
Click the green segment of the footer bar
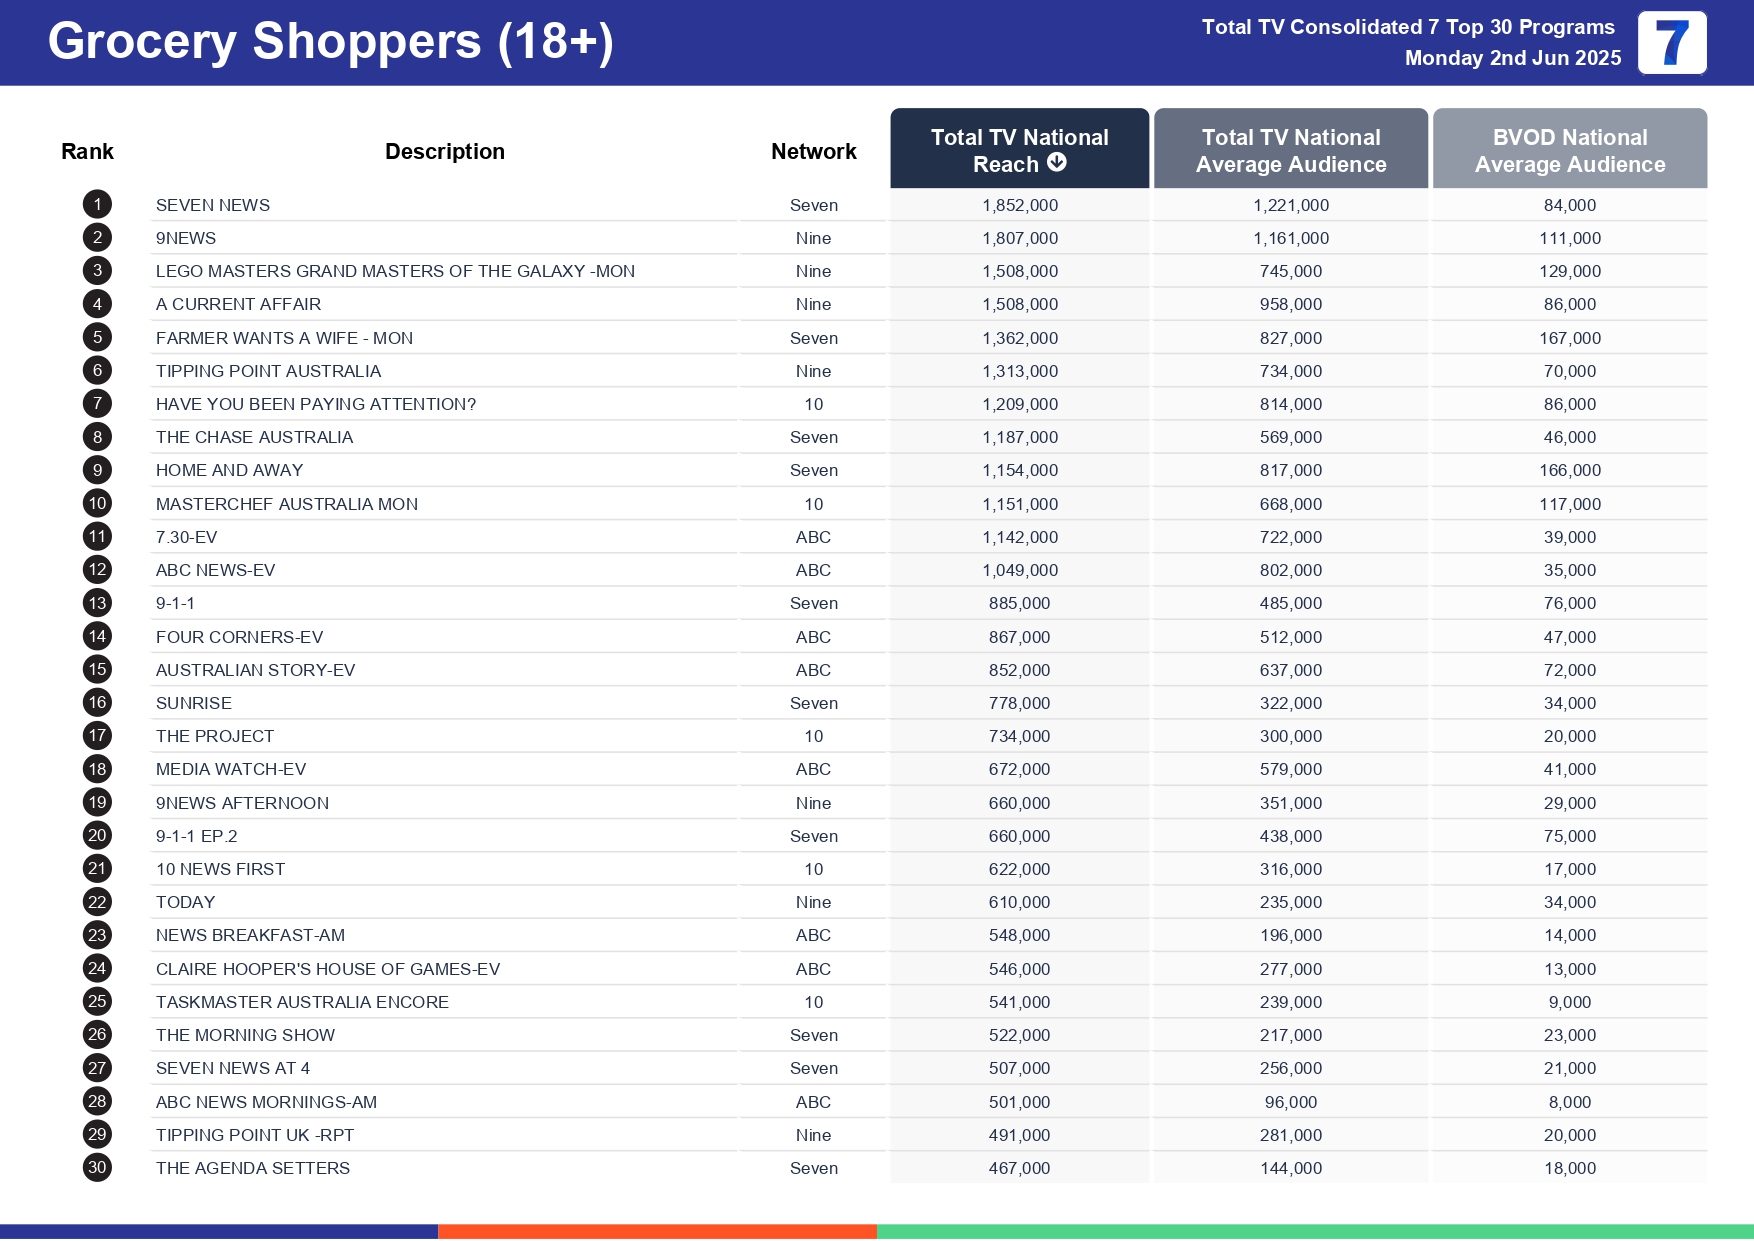click(1314, 1232)
